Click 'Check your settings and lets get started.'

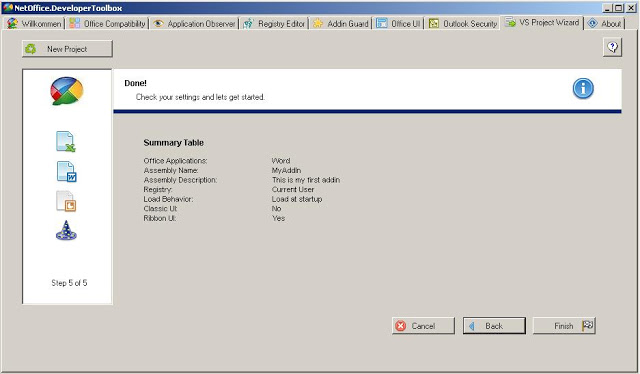[x=200, y=97]
